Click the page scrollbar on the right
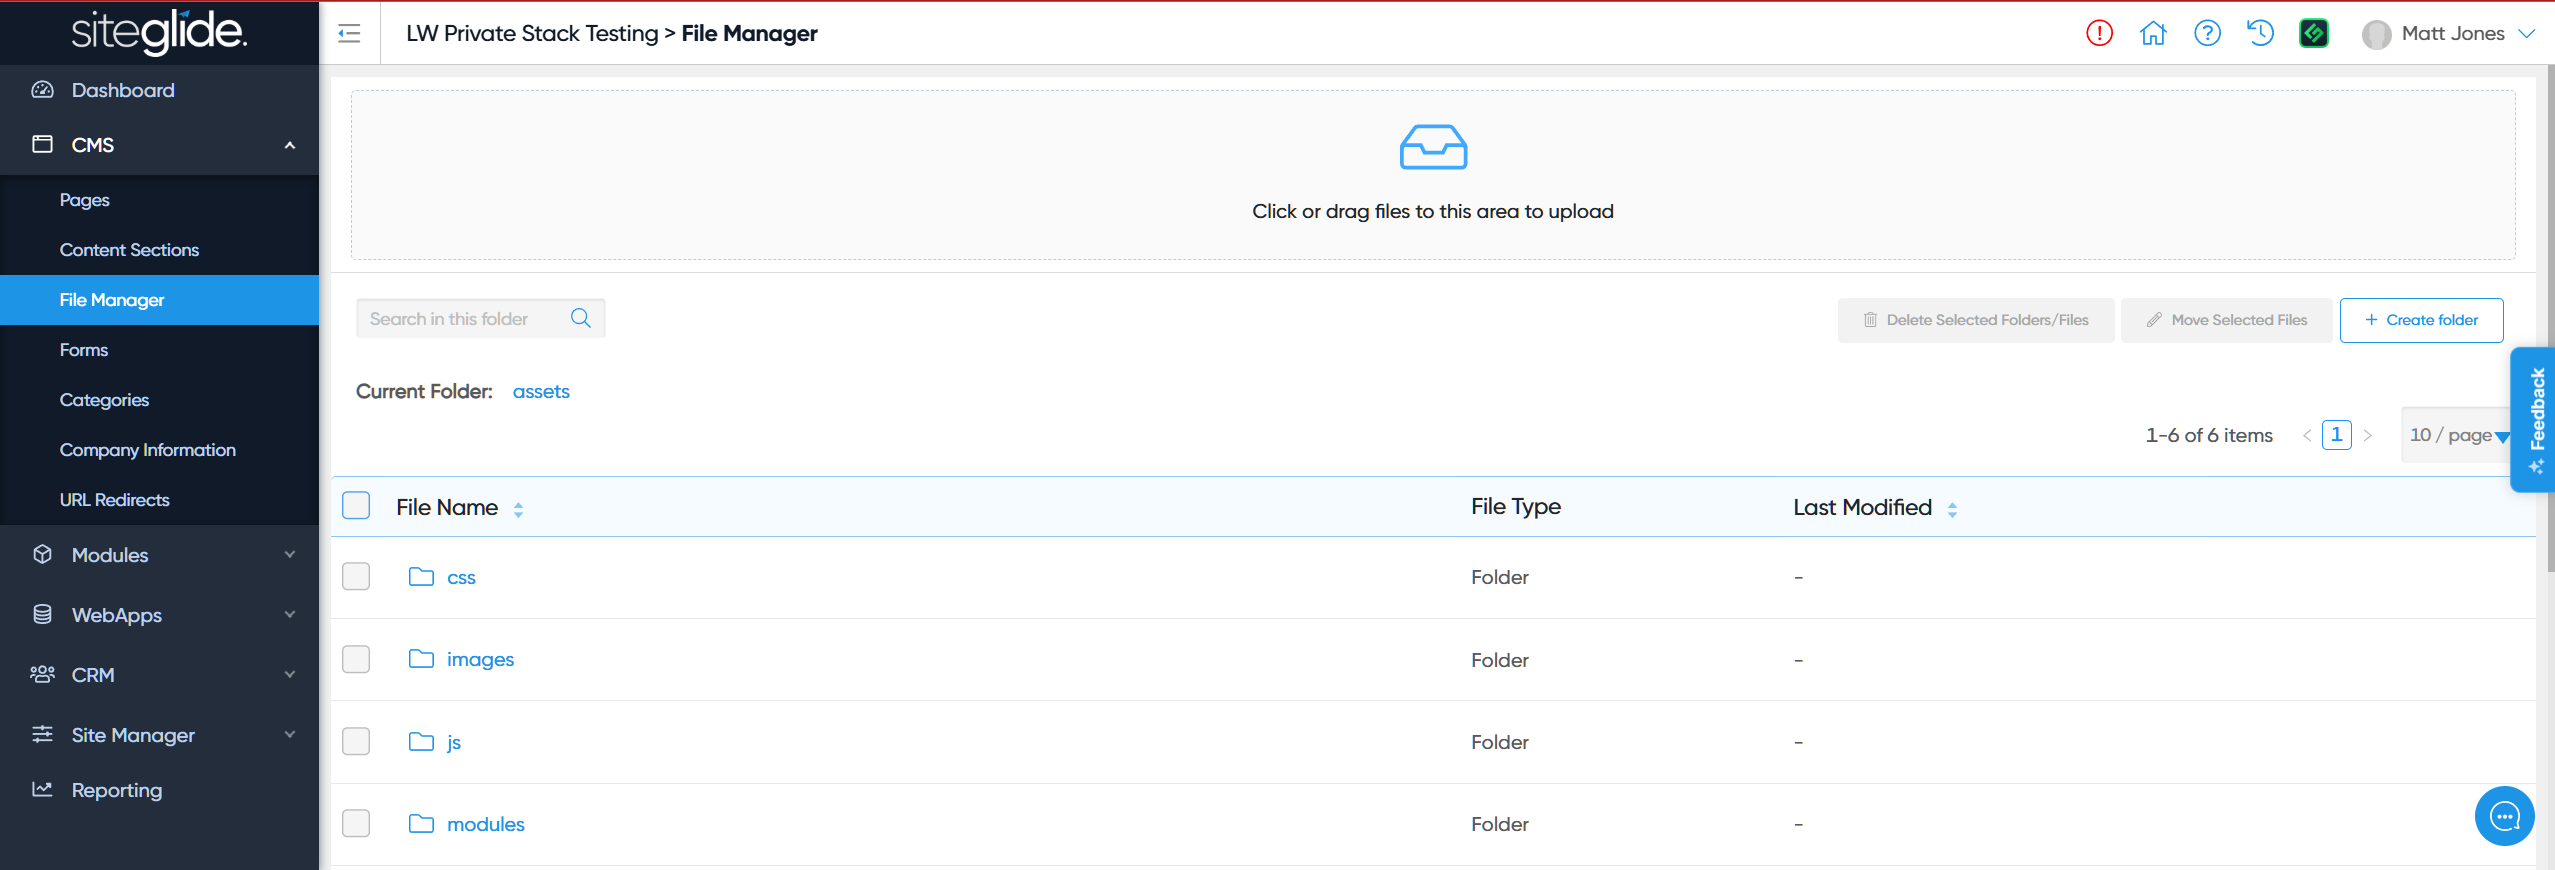This screenshot has height=870, width=2555. coord(2547,320)
